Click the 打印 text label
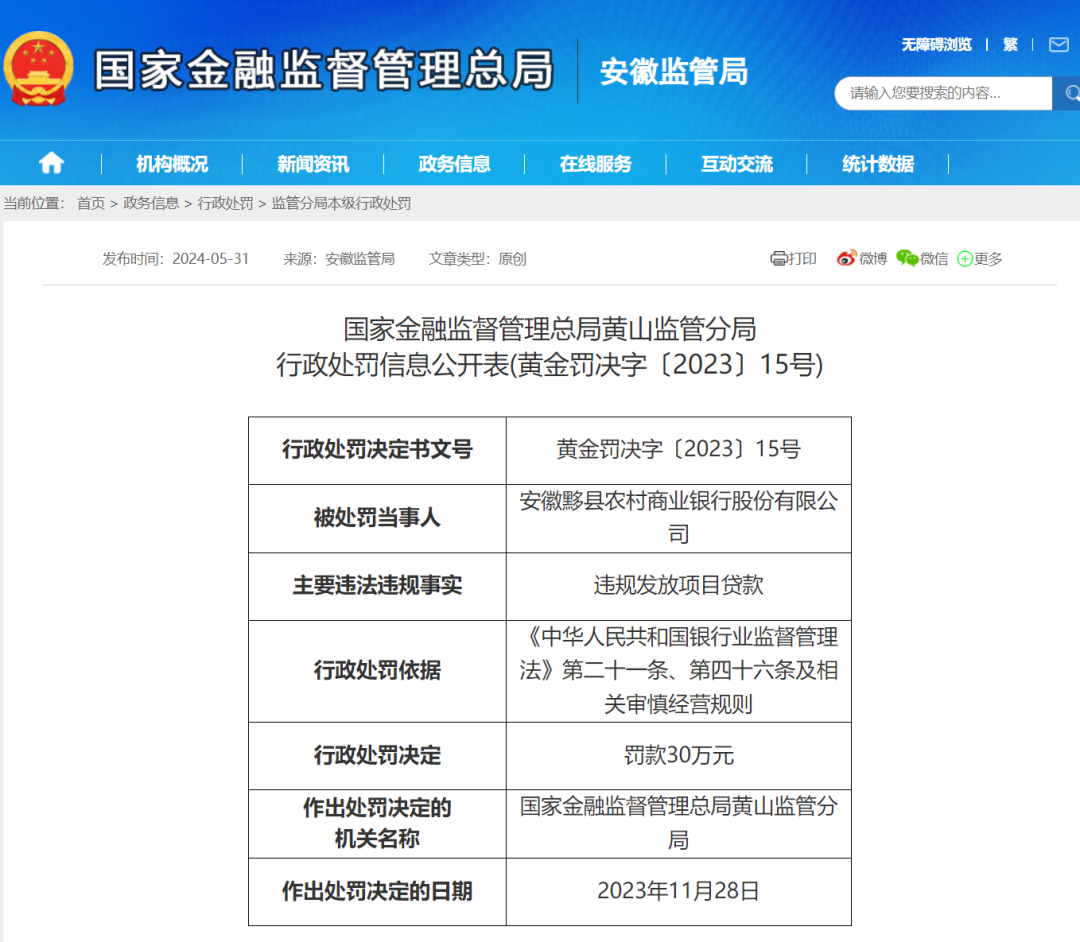 click(802, 259)
